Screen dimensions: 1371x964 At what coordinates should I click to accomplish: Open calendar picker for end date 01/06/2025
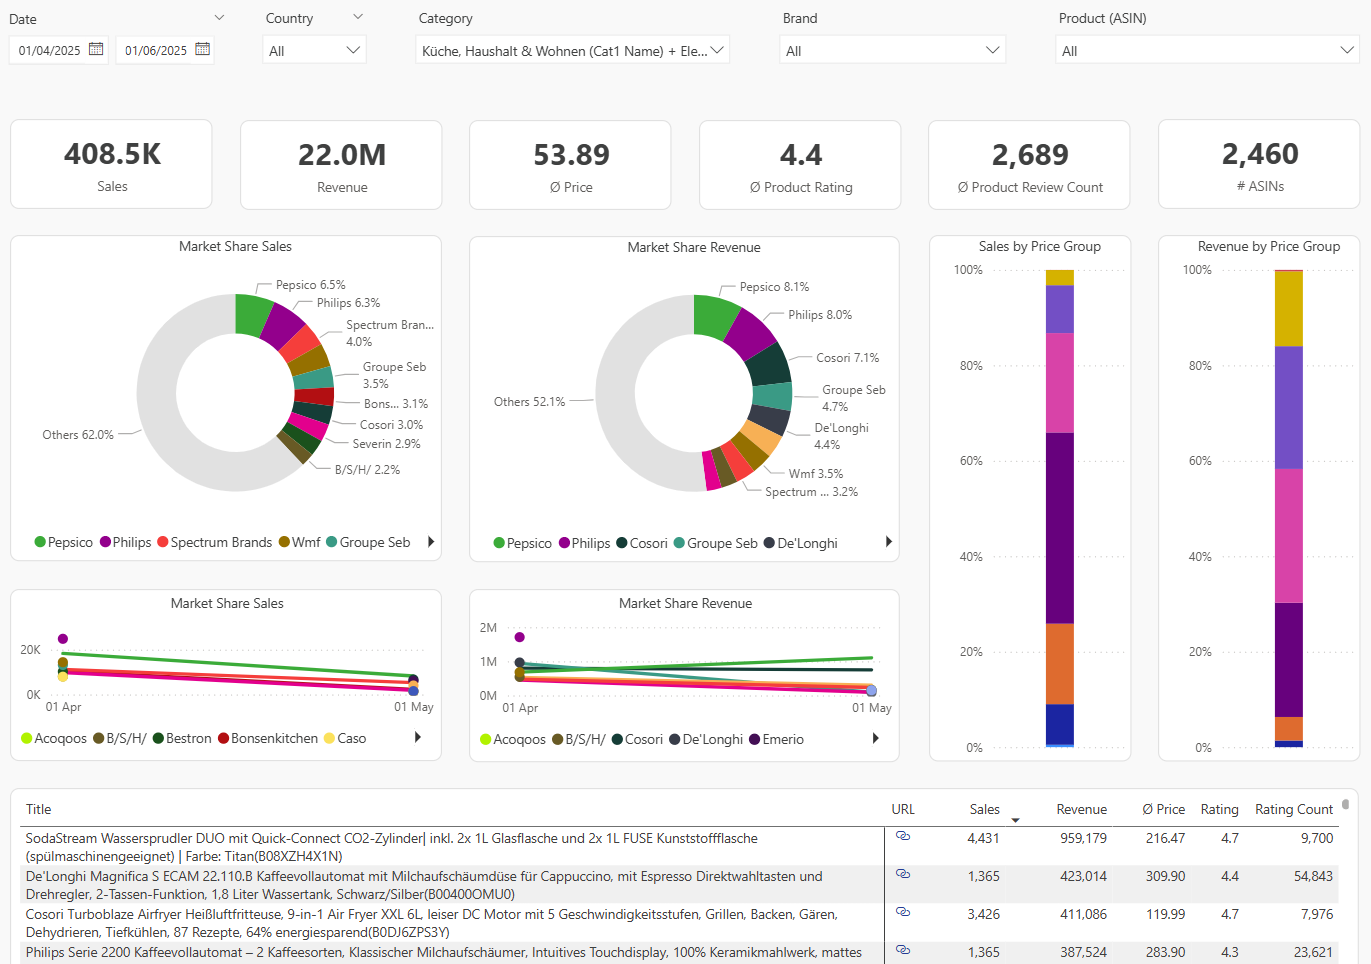(203, 49)
